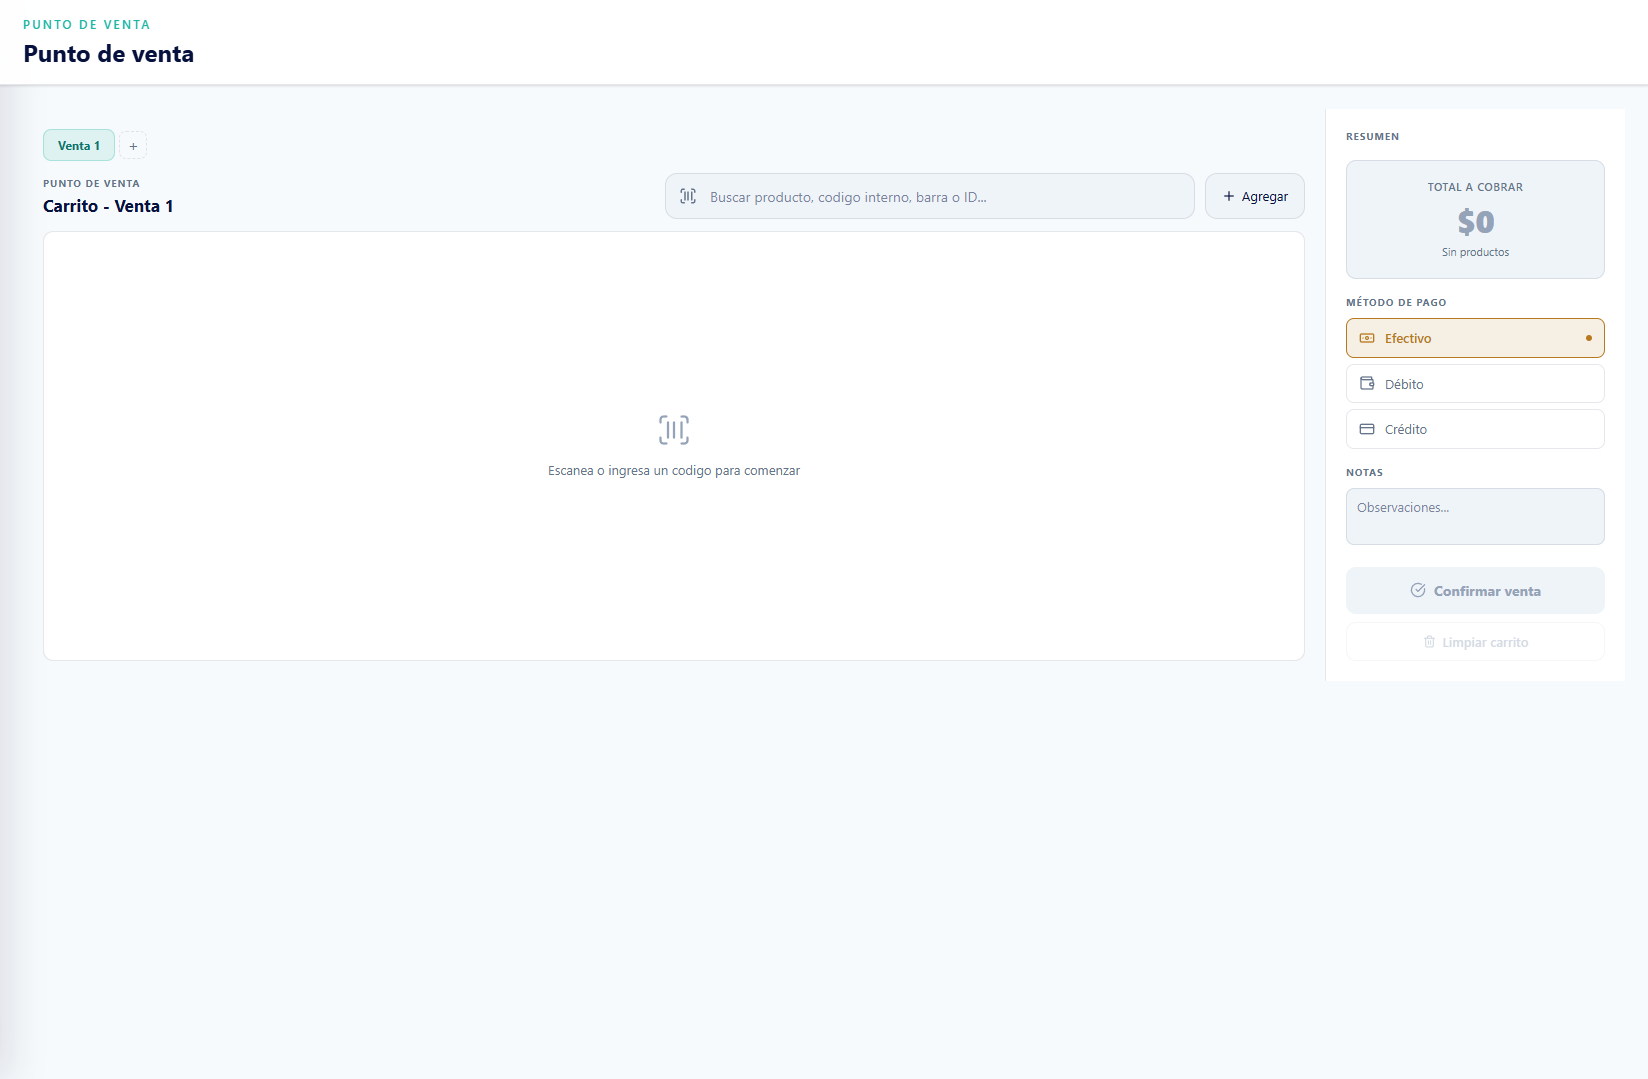1648x1079 pixels.
Task: Select Débito payment method
Action: click(x=1475, y=384)
